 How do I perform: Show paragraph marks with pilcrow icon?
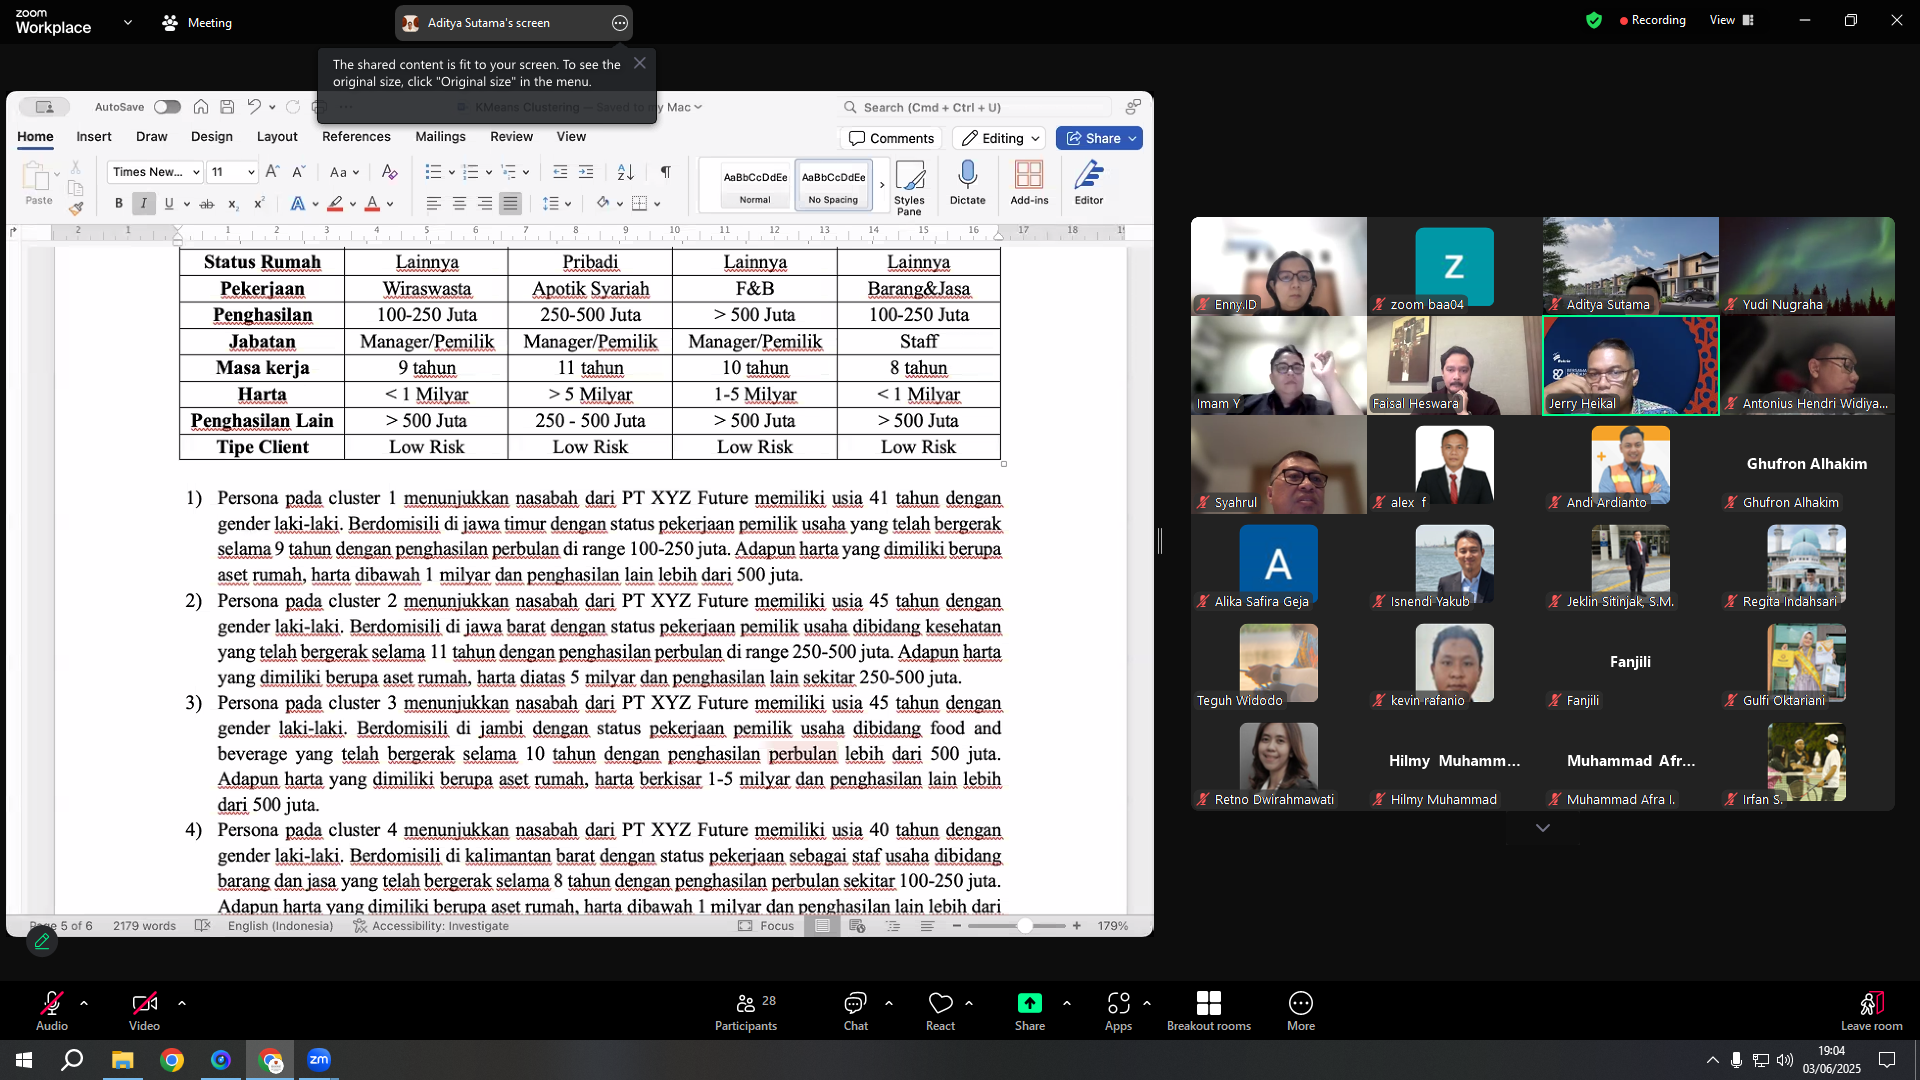point(666,172)
